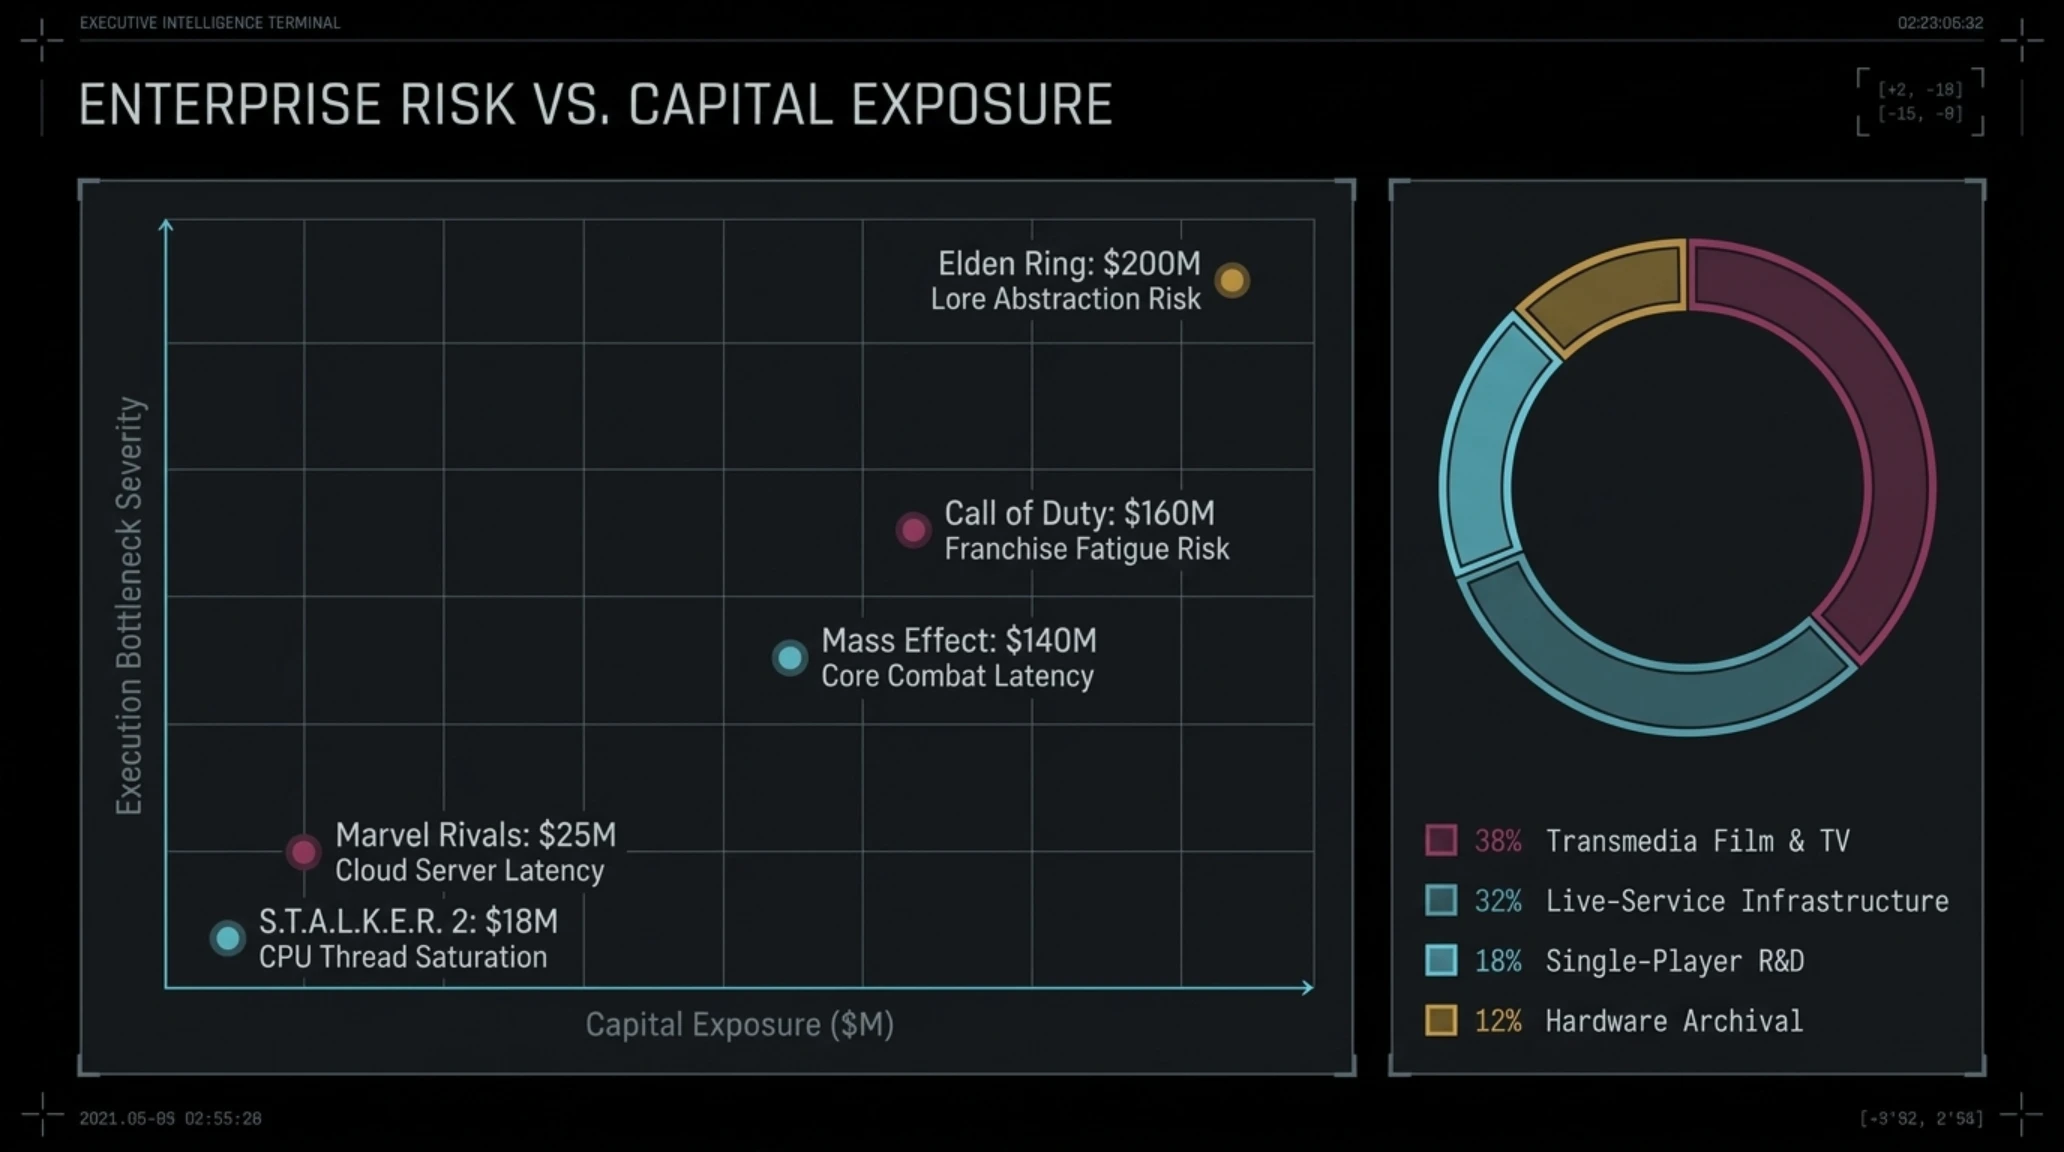This screenshot has width=2064, height=1152.
Task: Click the Elden Ring yellow data point
Action: (1232, 281)
